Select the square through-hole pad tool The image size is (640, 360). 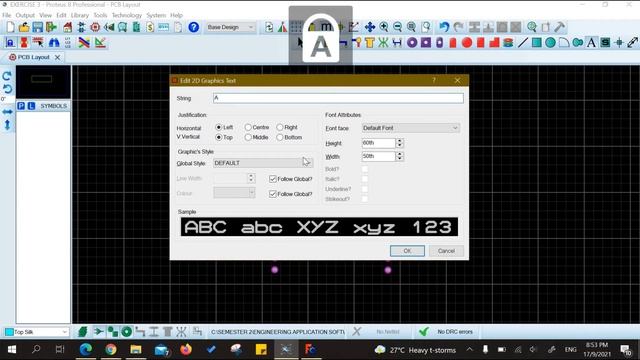coord(426,42)
